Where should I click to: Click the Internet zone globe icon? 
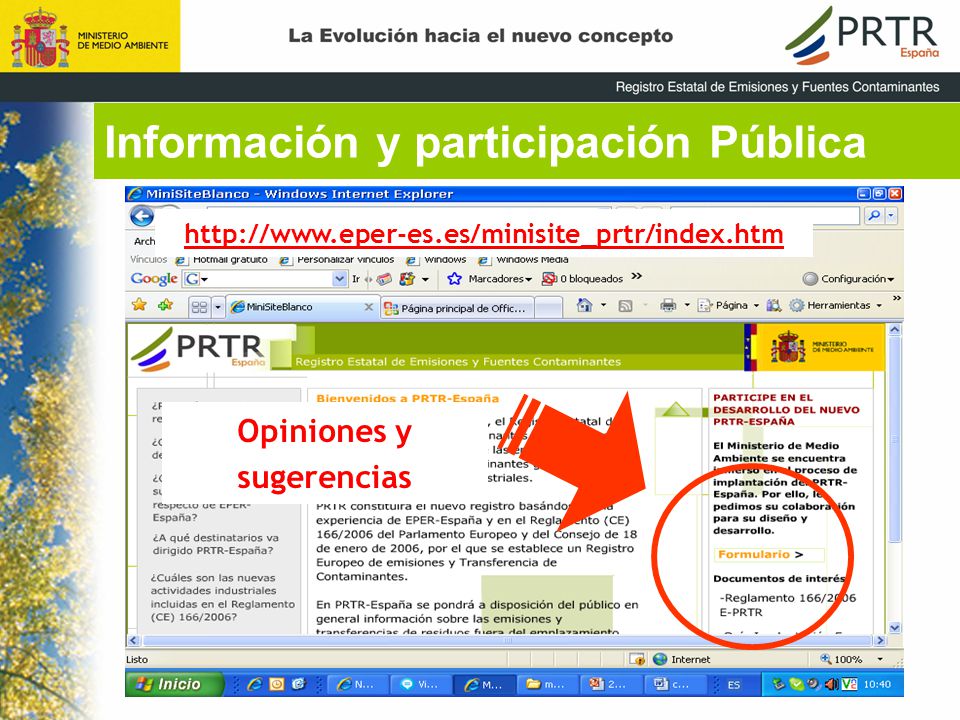[659, 659]
